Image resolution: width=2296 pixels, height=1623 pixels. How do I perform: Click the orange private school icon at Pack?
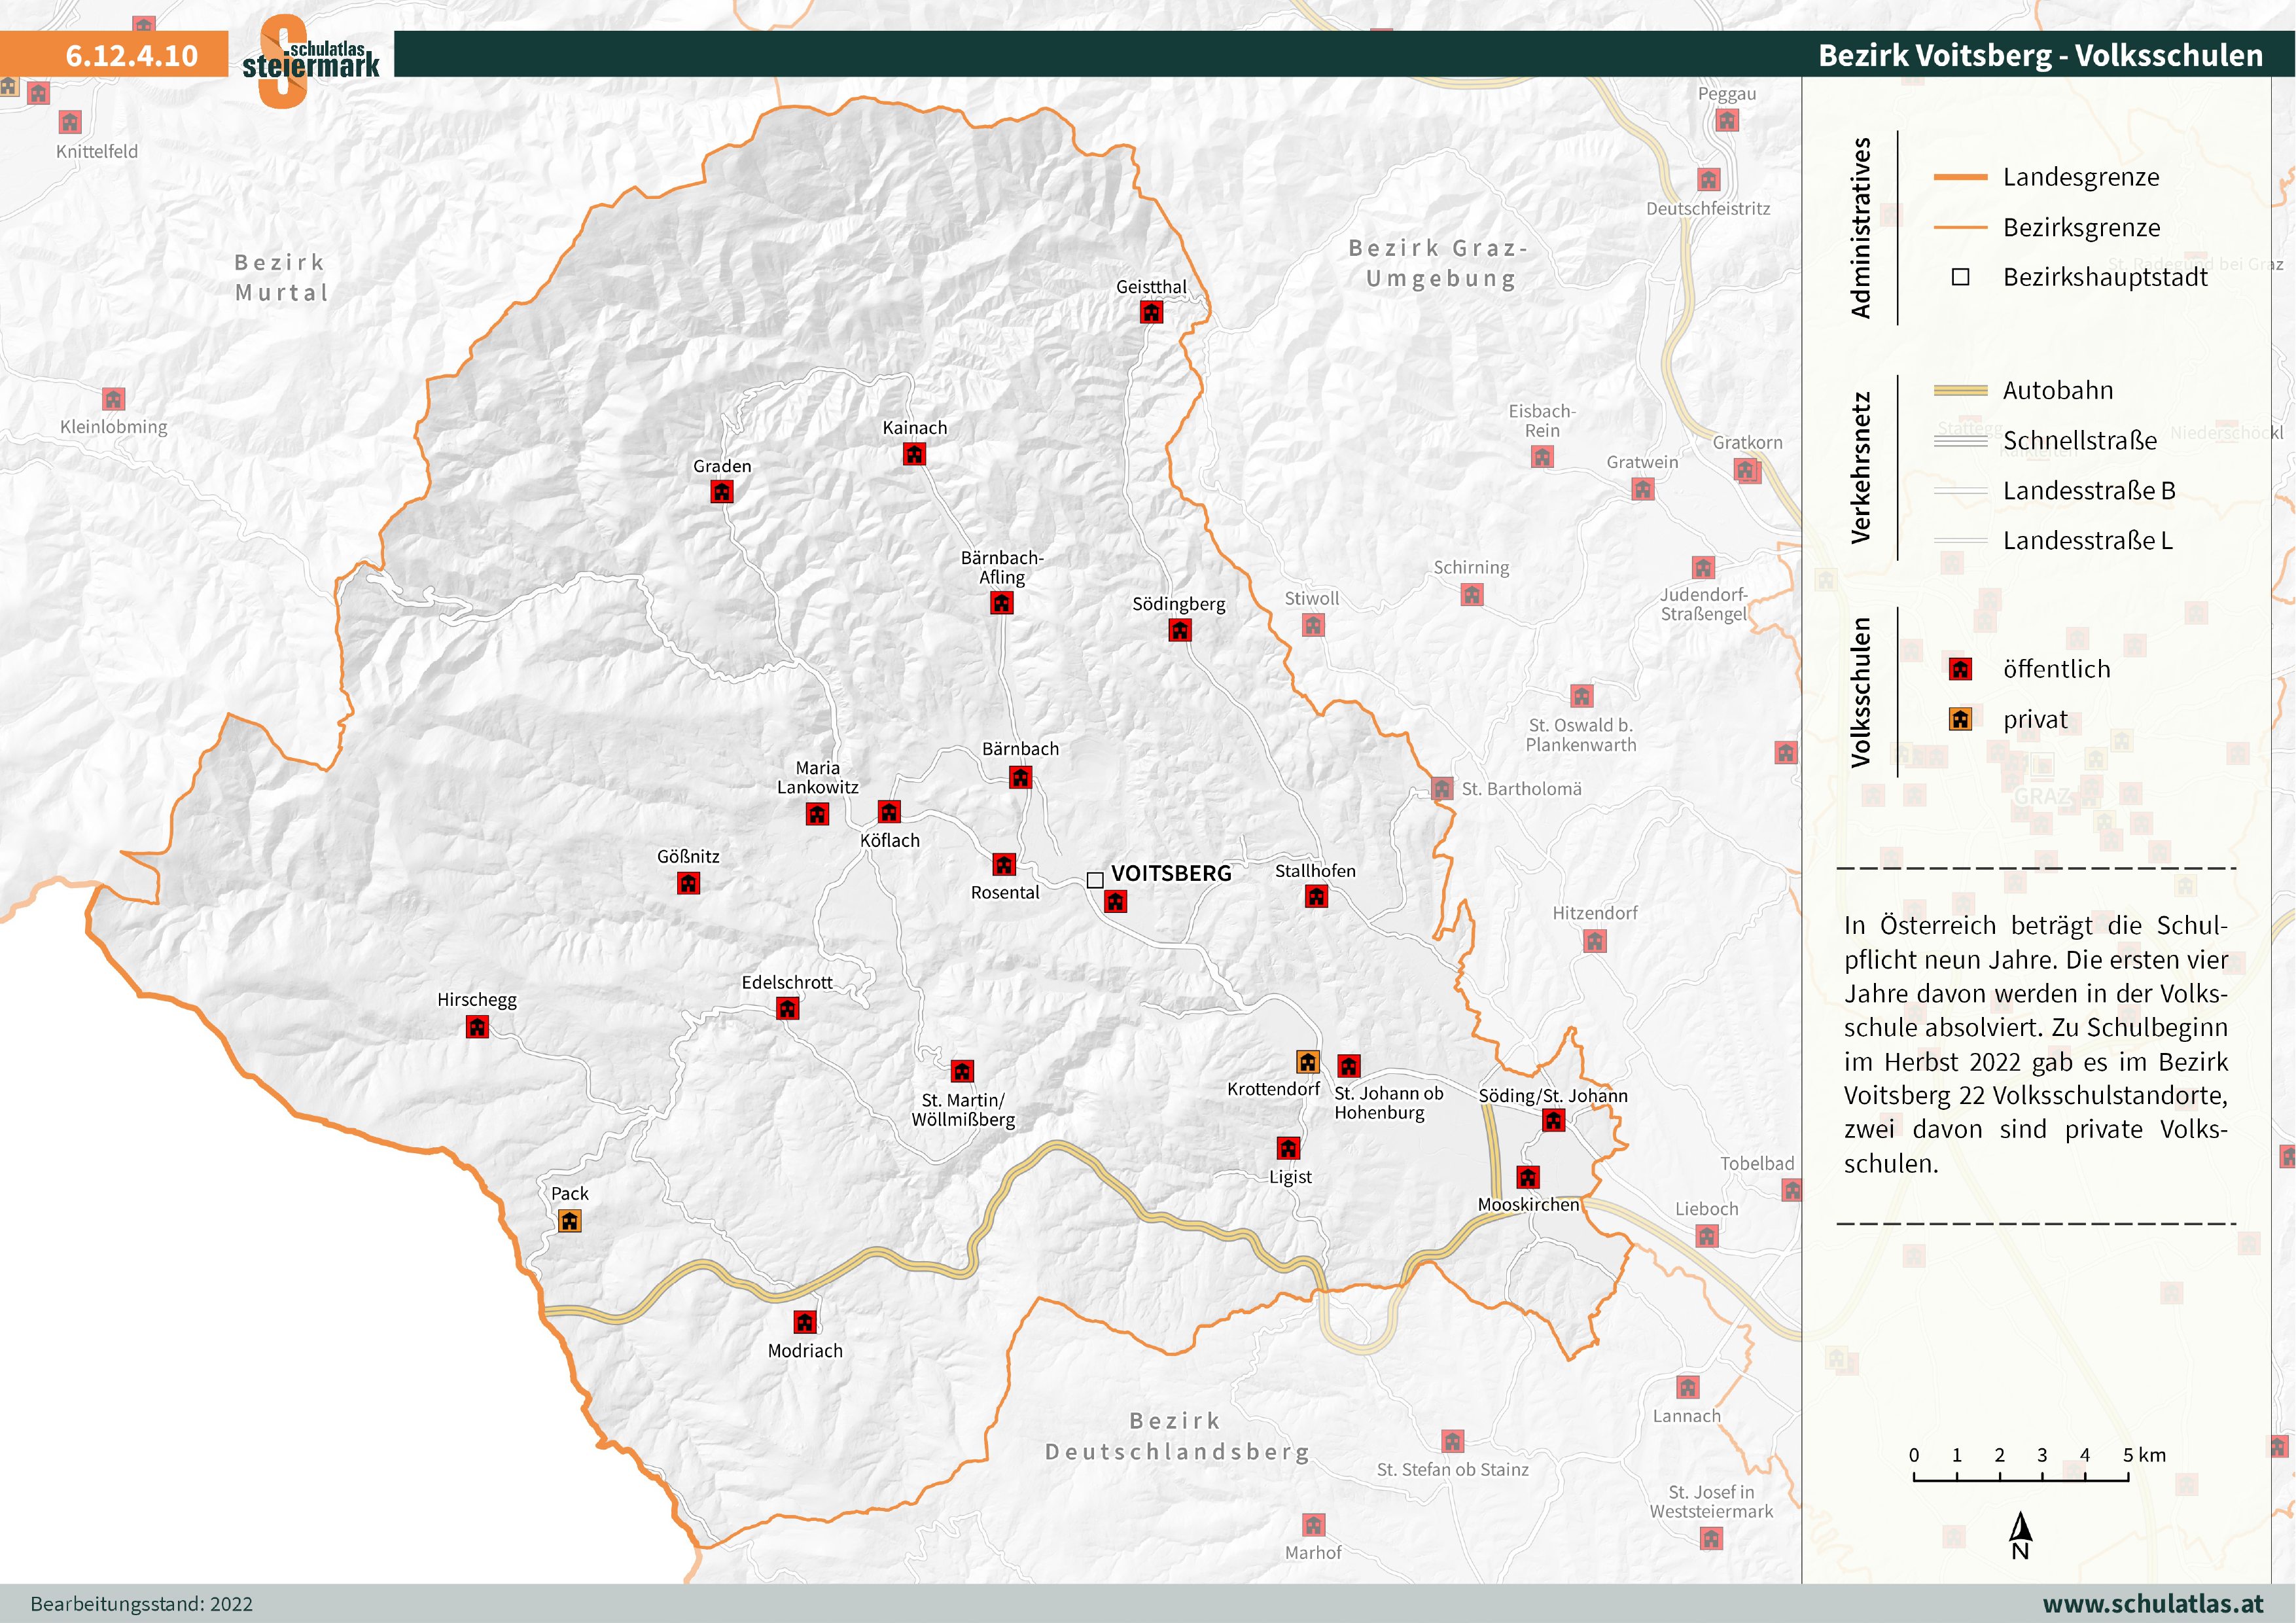(x=569, y=1220)
